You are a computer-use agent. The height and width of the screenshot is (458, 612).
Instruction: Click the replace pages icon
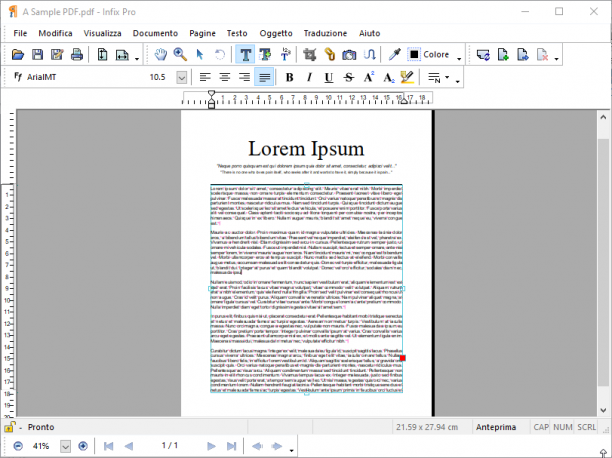[483, 55]
